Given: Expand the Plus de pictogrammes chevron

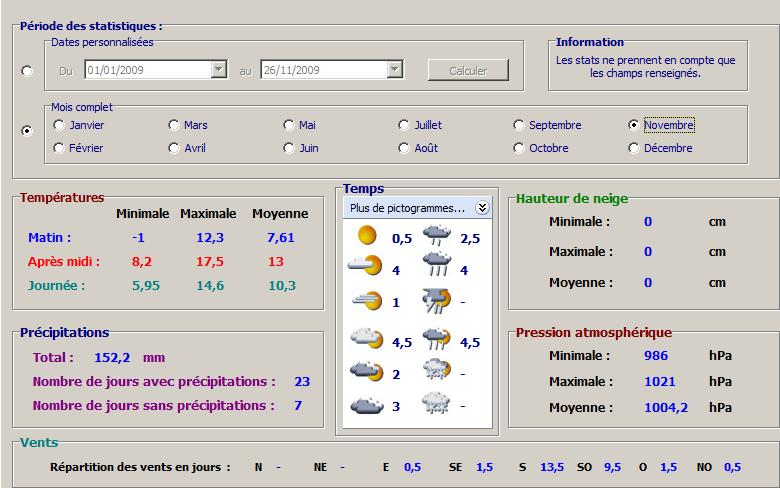Looking at the screenshot, I should [x=482, y=207].
